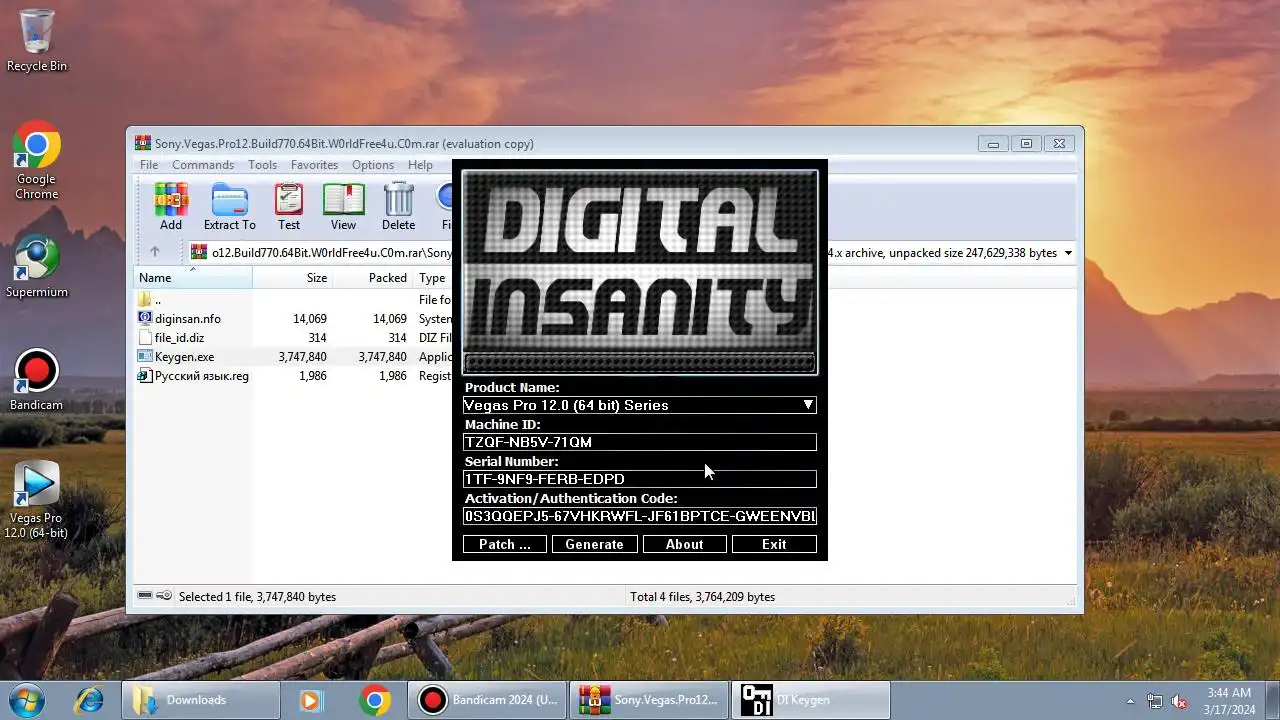This screenshot has height=720, width=1280.
Task: Click the diginsan.nfo file icon
Action: [x=145, y=318]
